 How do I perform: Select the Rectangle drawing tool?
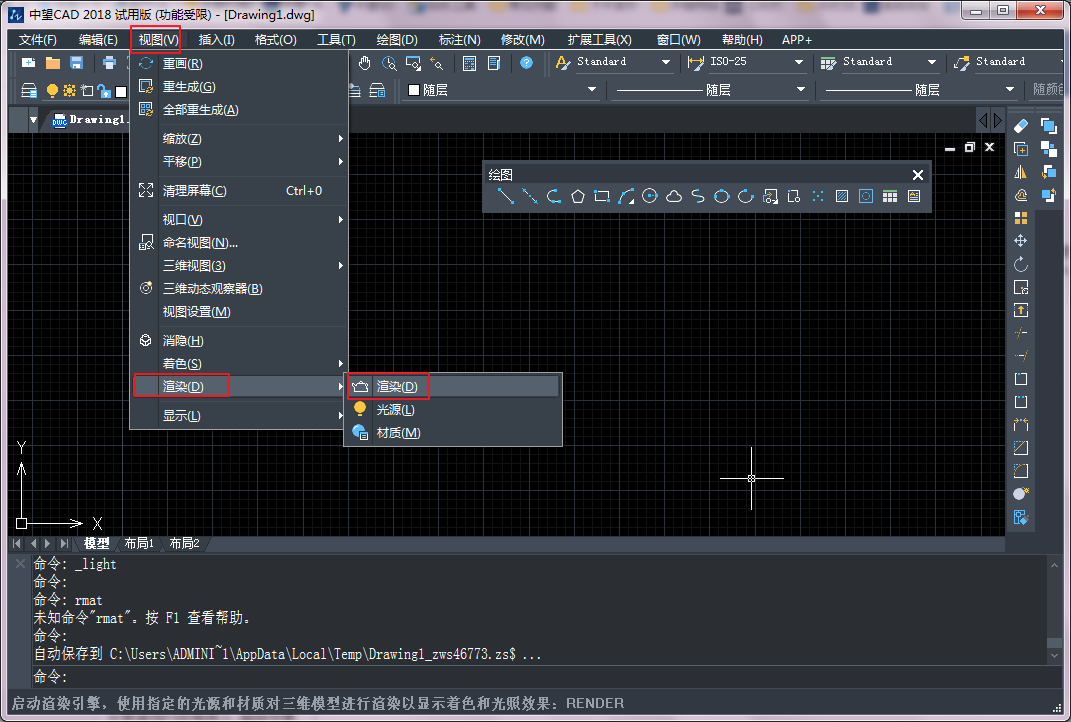click(601, 197)
